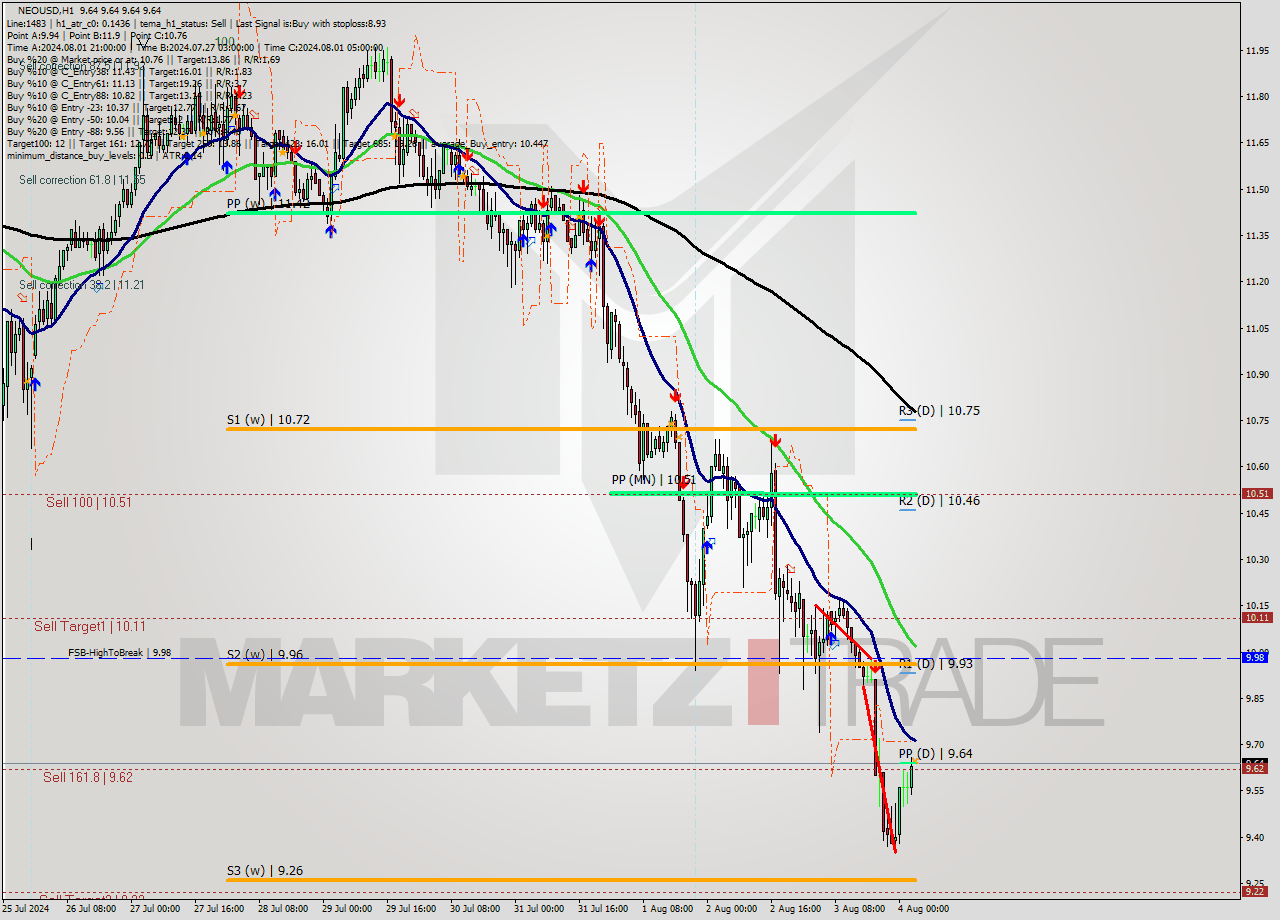The width and height of the screenshot is (1280, 920).
Task: Click the Sell correction 38.2 label
Action: pos(82,285)
